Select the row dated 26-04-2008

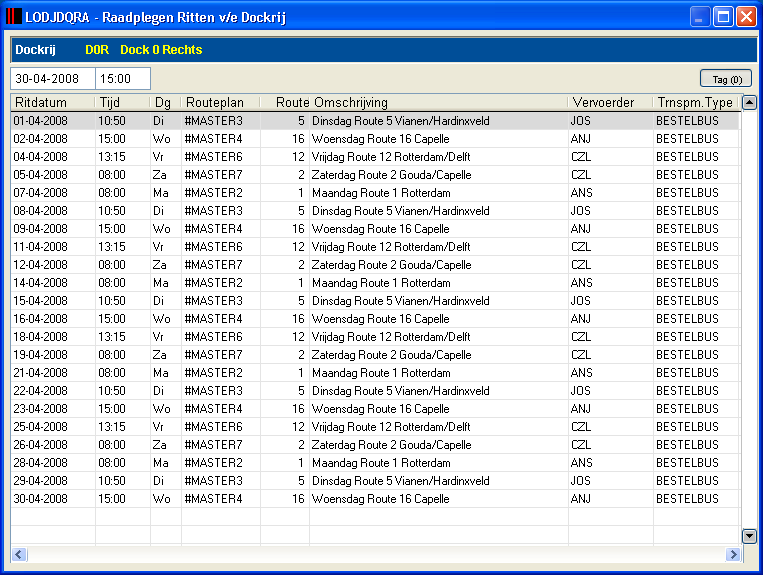click(x=375, y=445)
